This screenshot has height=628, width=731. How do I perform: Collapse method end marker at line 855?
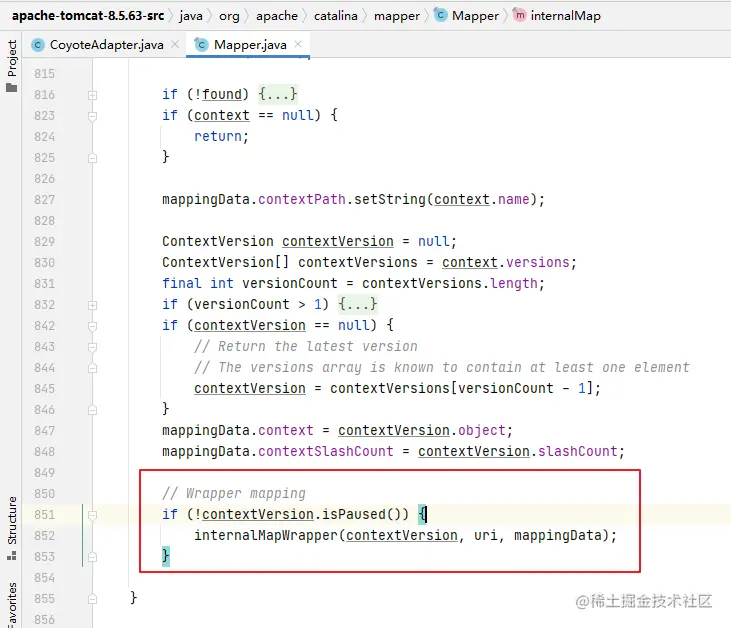pos(92,599)
